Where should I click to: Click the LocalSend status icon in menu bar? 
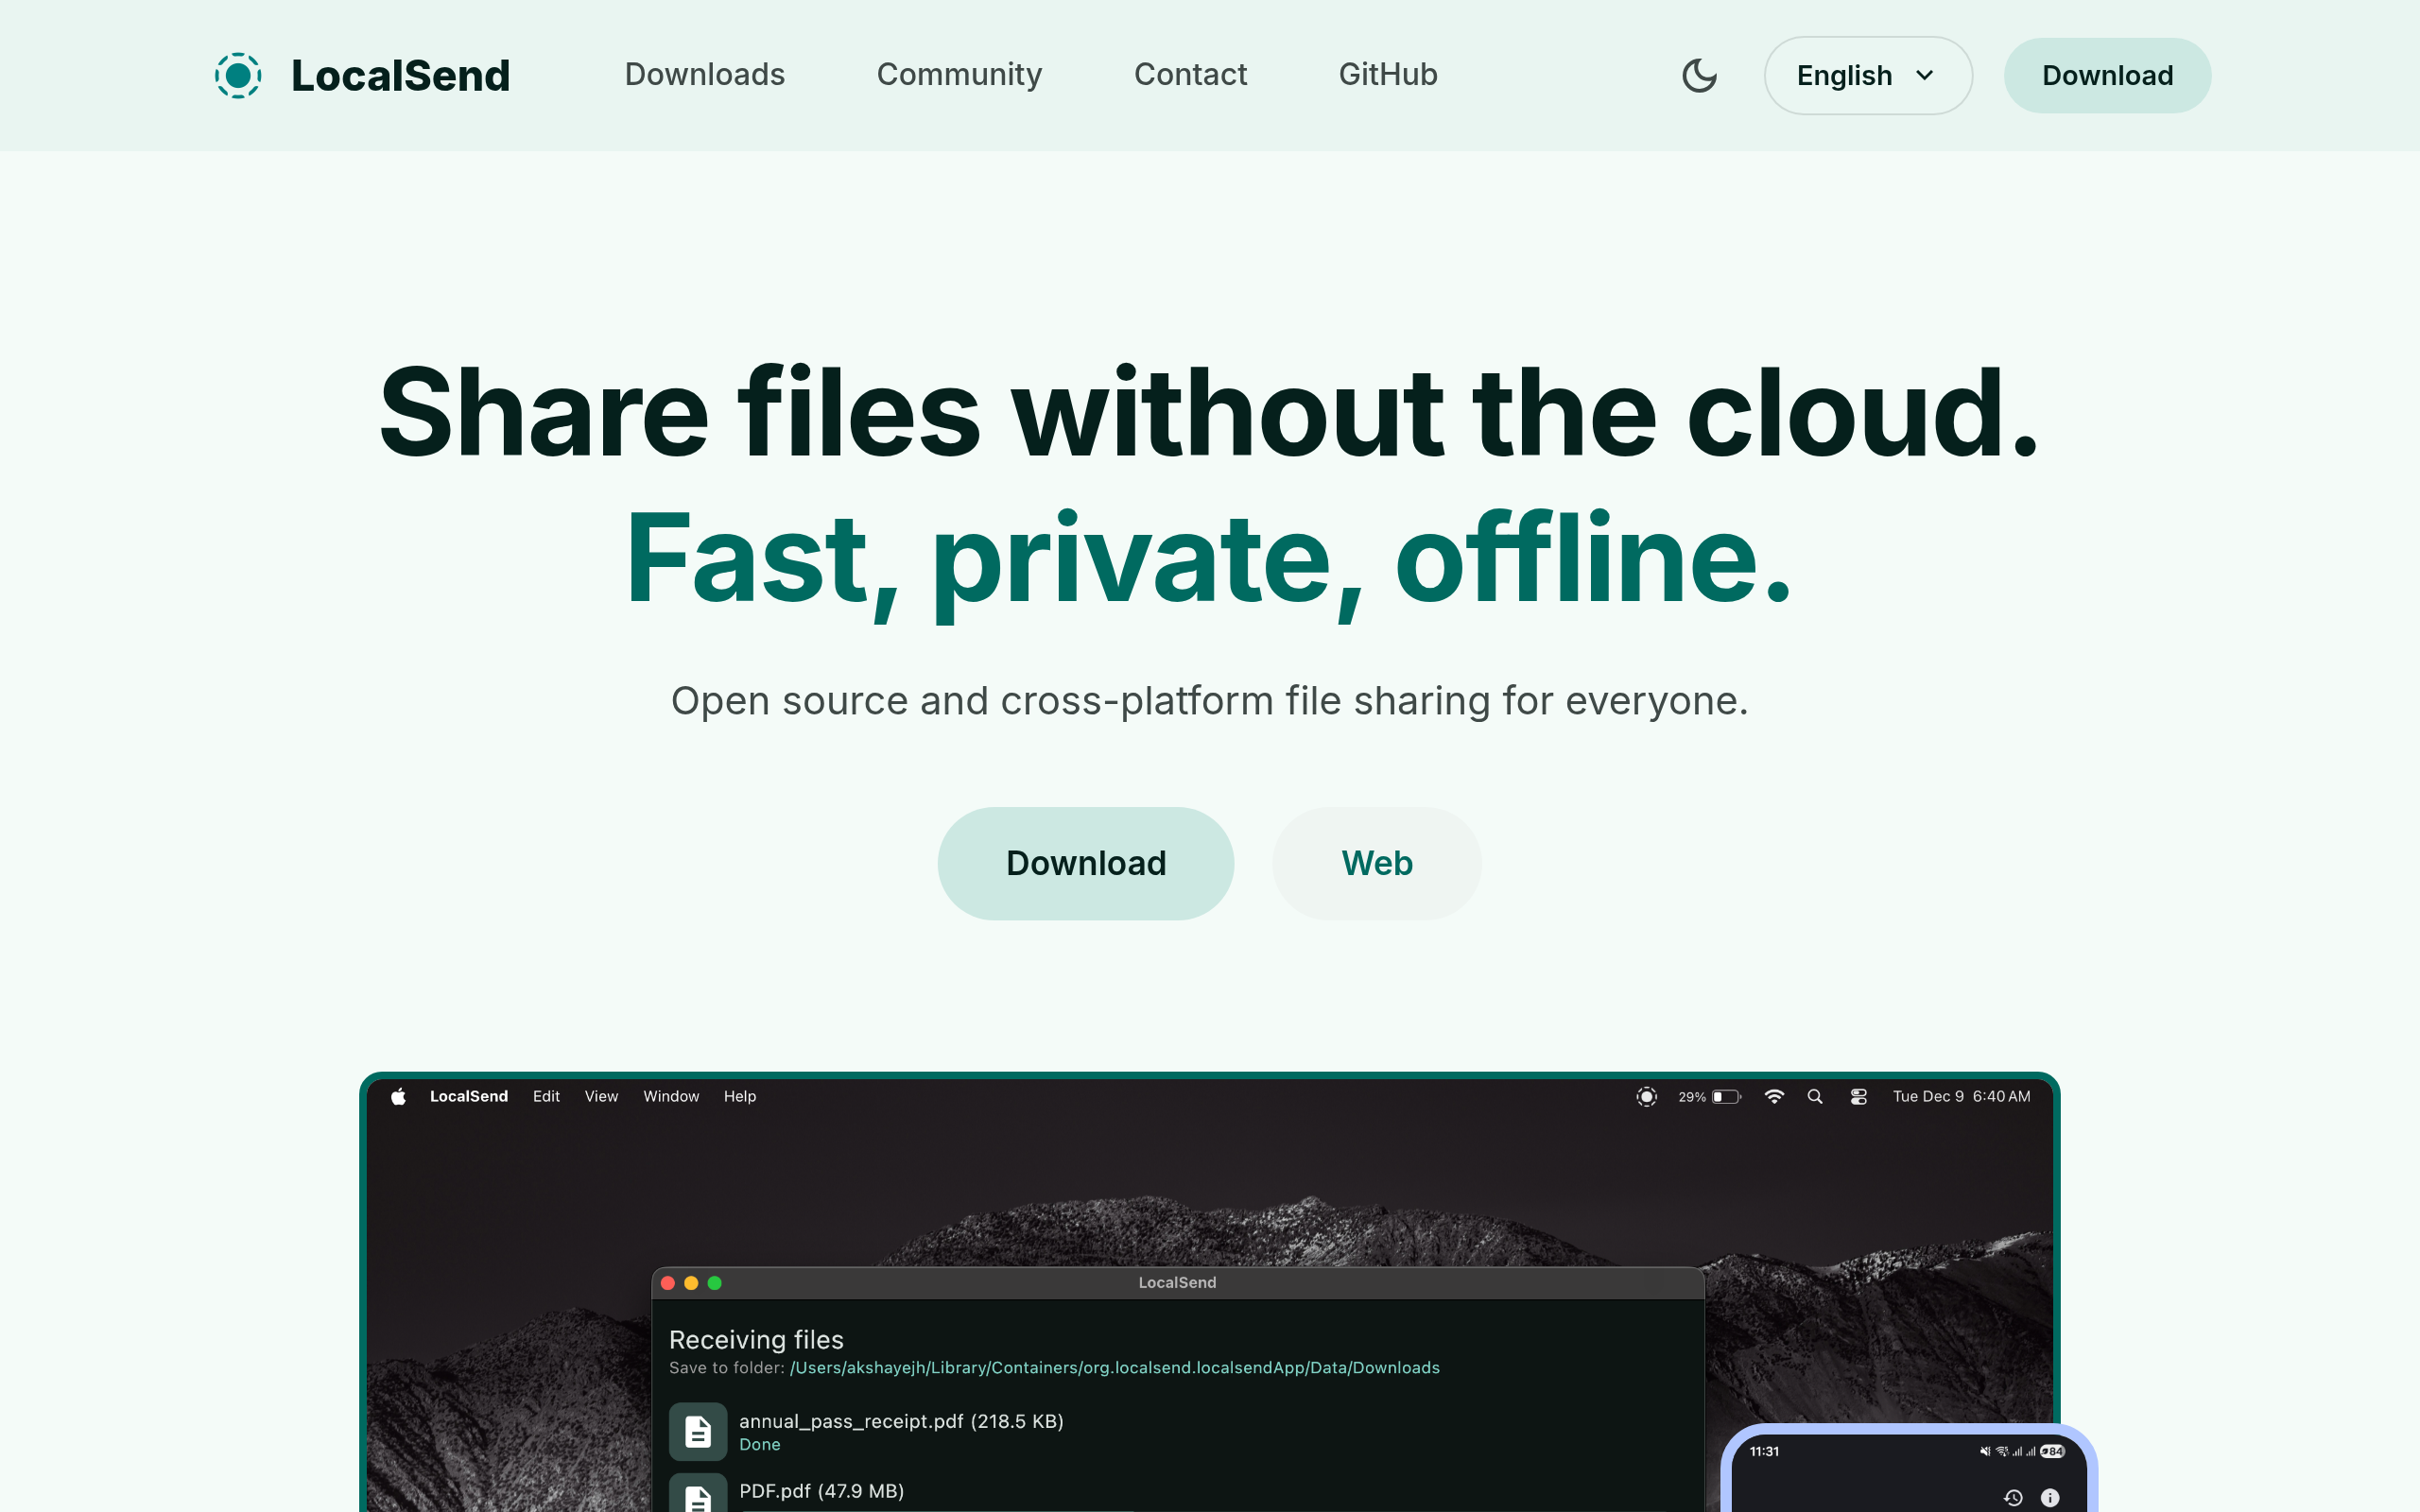click(x=1646, y=1096)
